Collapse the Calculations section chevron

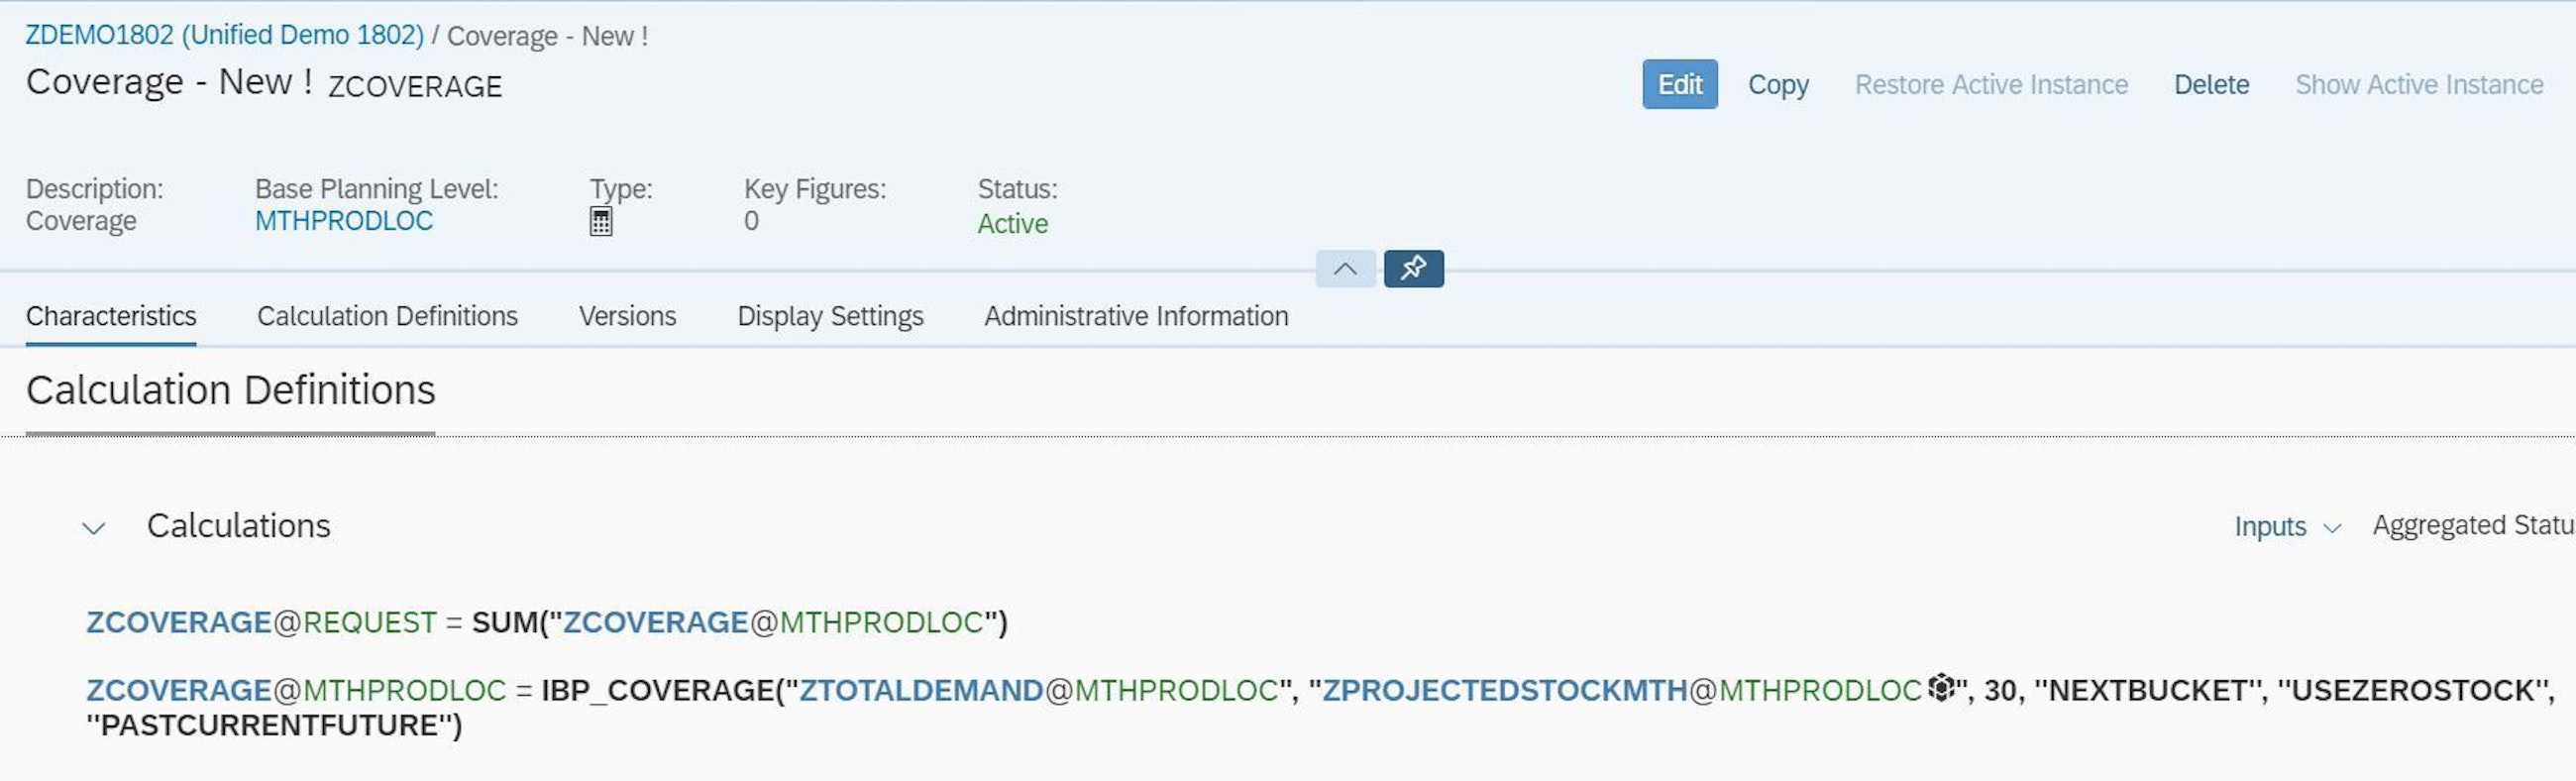point(94,527)
